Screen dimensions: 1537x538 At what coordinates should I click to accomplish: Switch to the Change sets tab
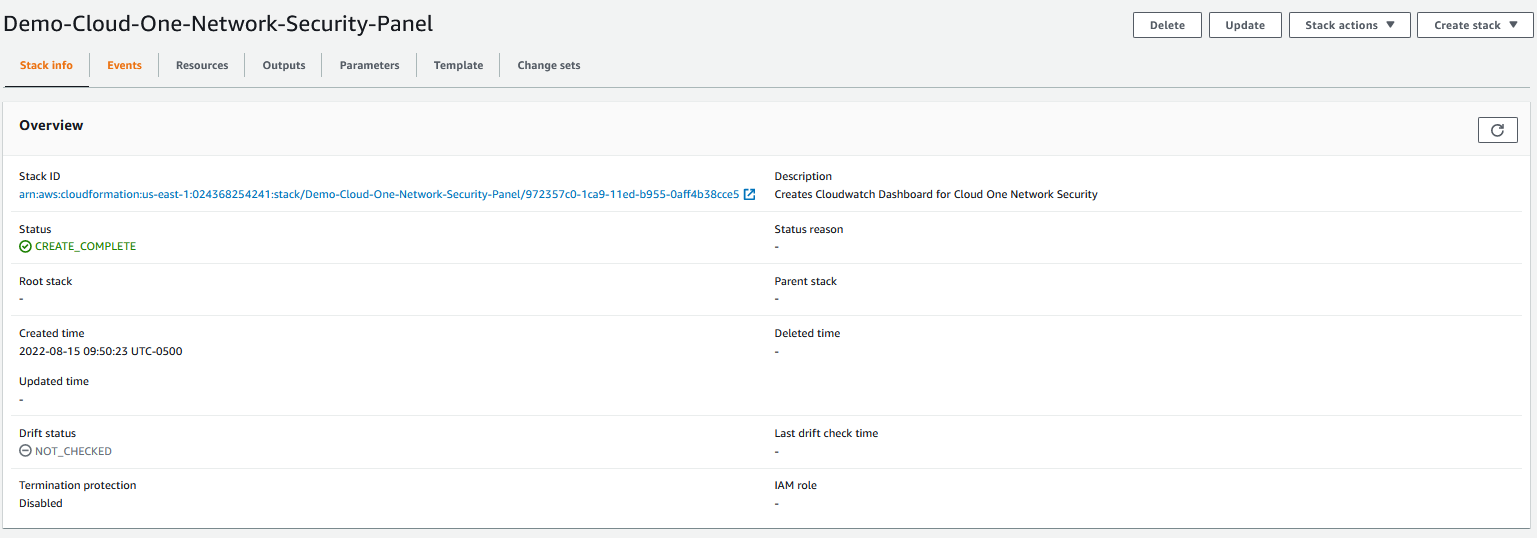point(548,65)
